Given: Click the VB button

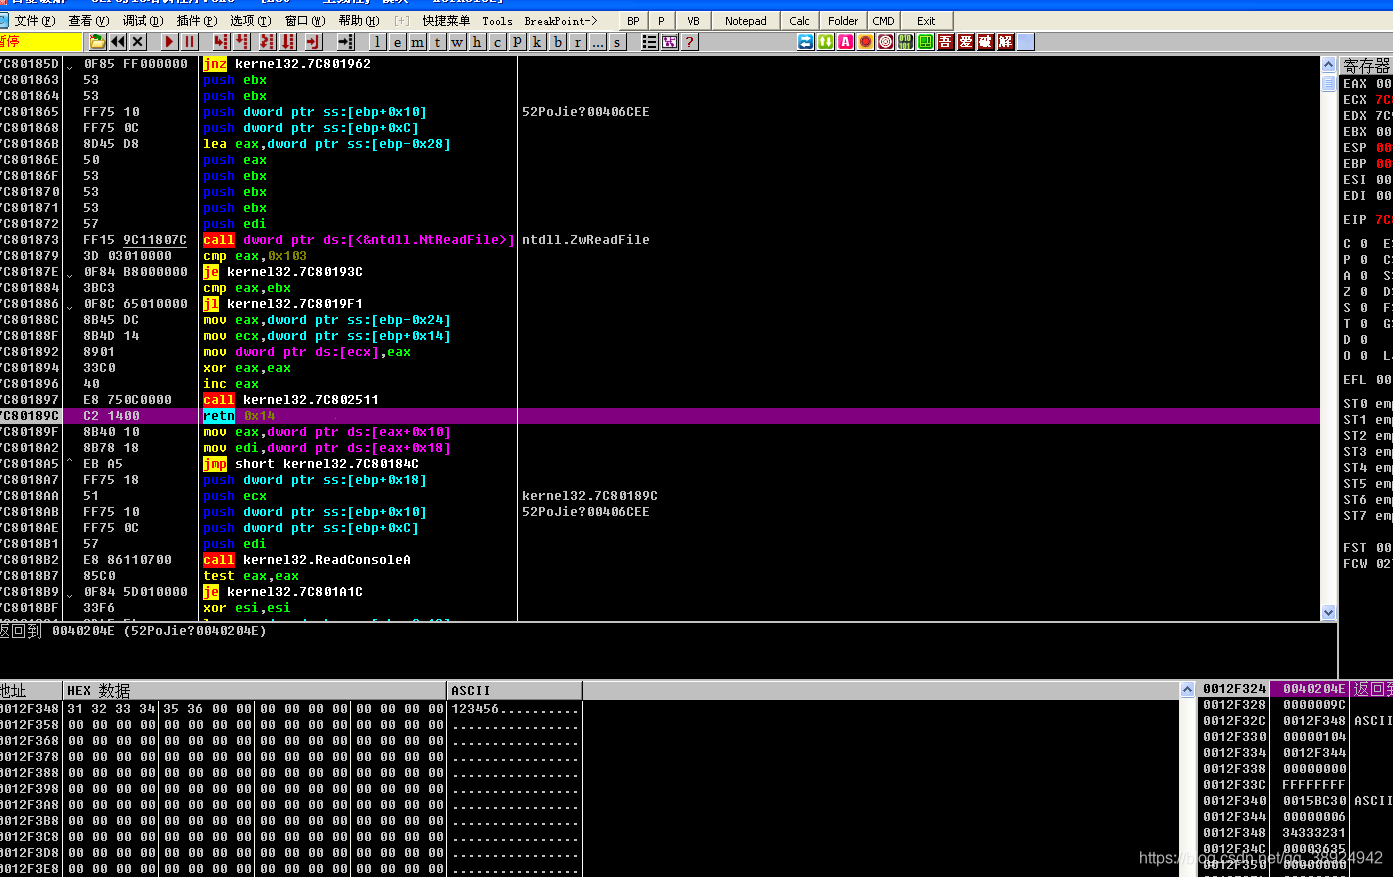Looking at the screenshot, I should pos(693,20).
